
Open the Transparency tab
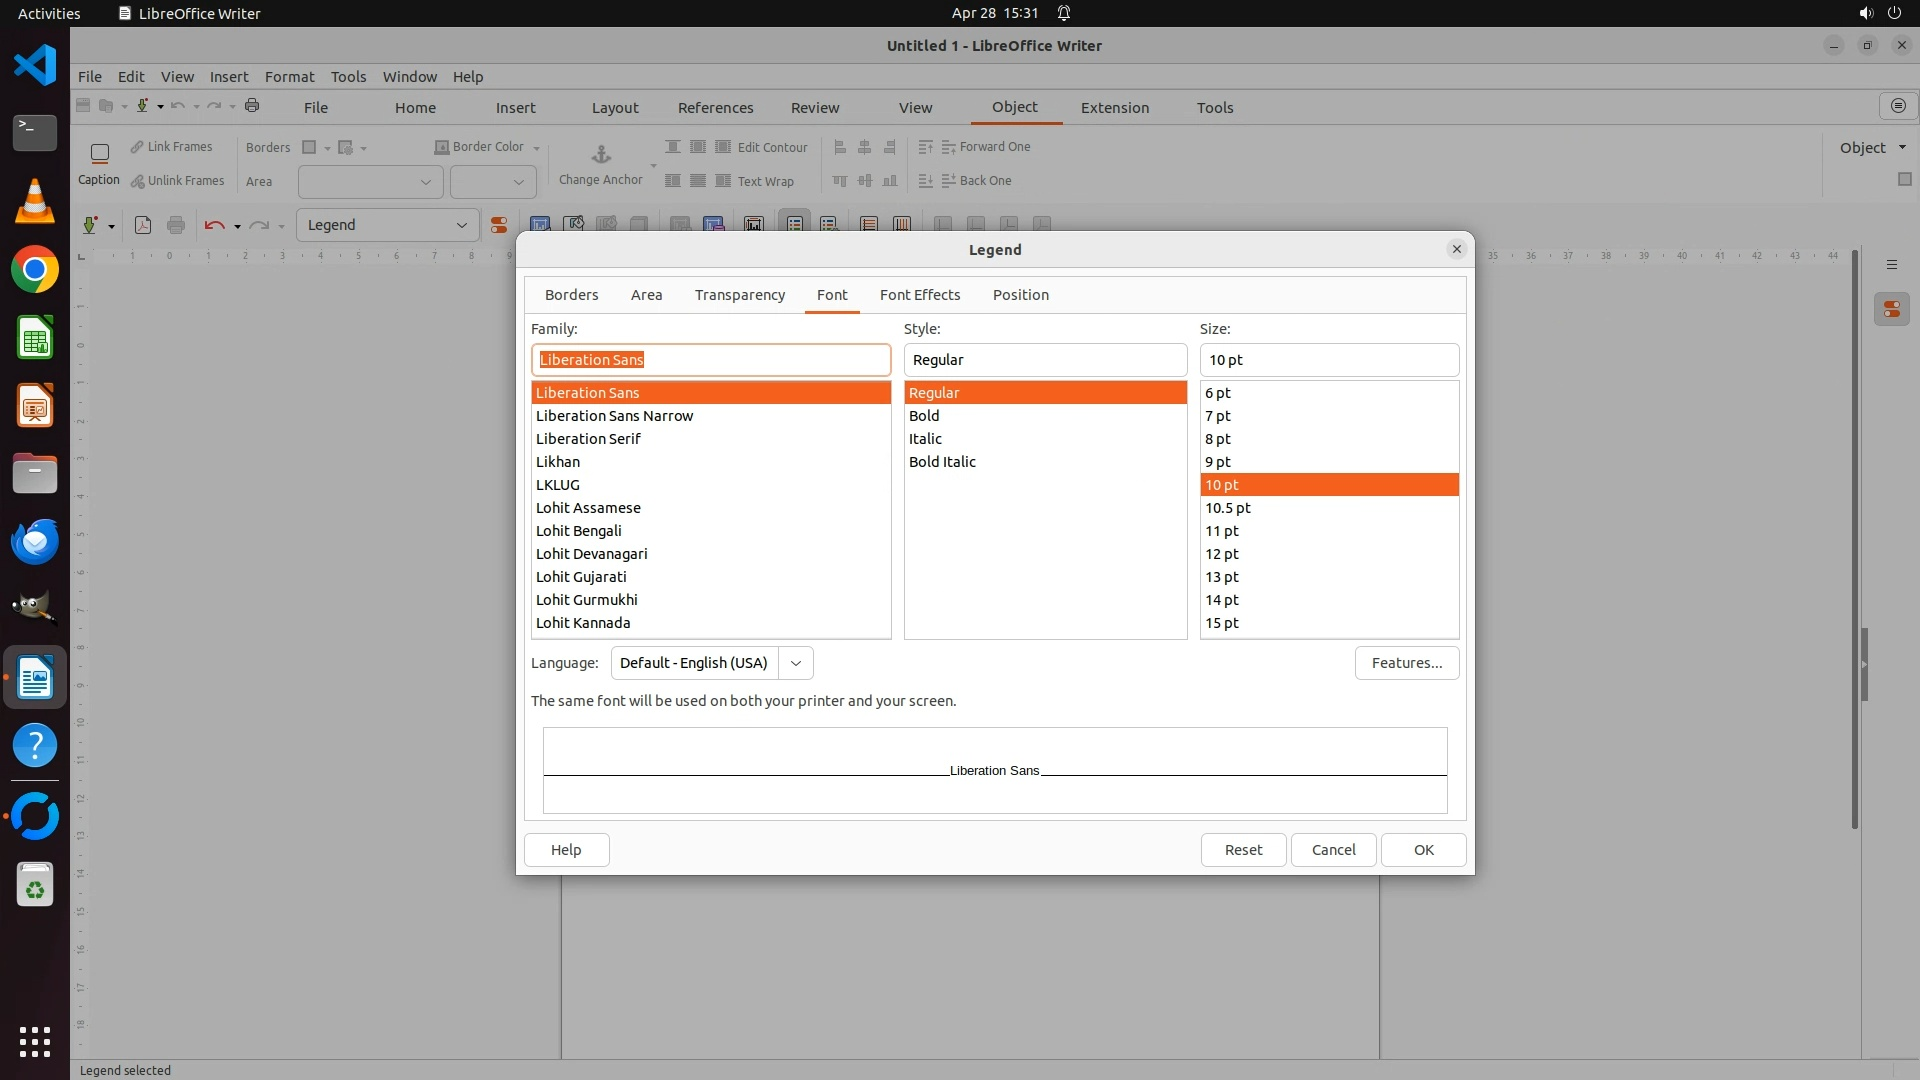[x=739, y=295]
